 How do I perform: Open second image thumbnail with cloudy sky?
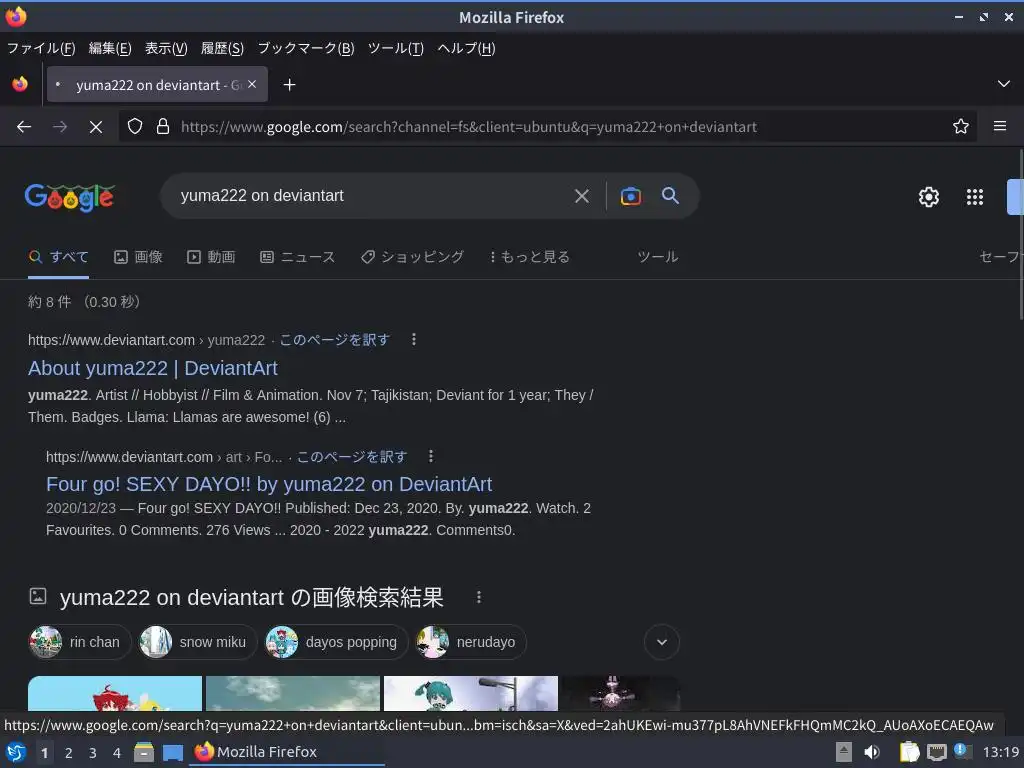293,694
